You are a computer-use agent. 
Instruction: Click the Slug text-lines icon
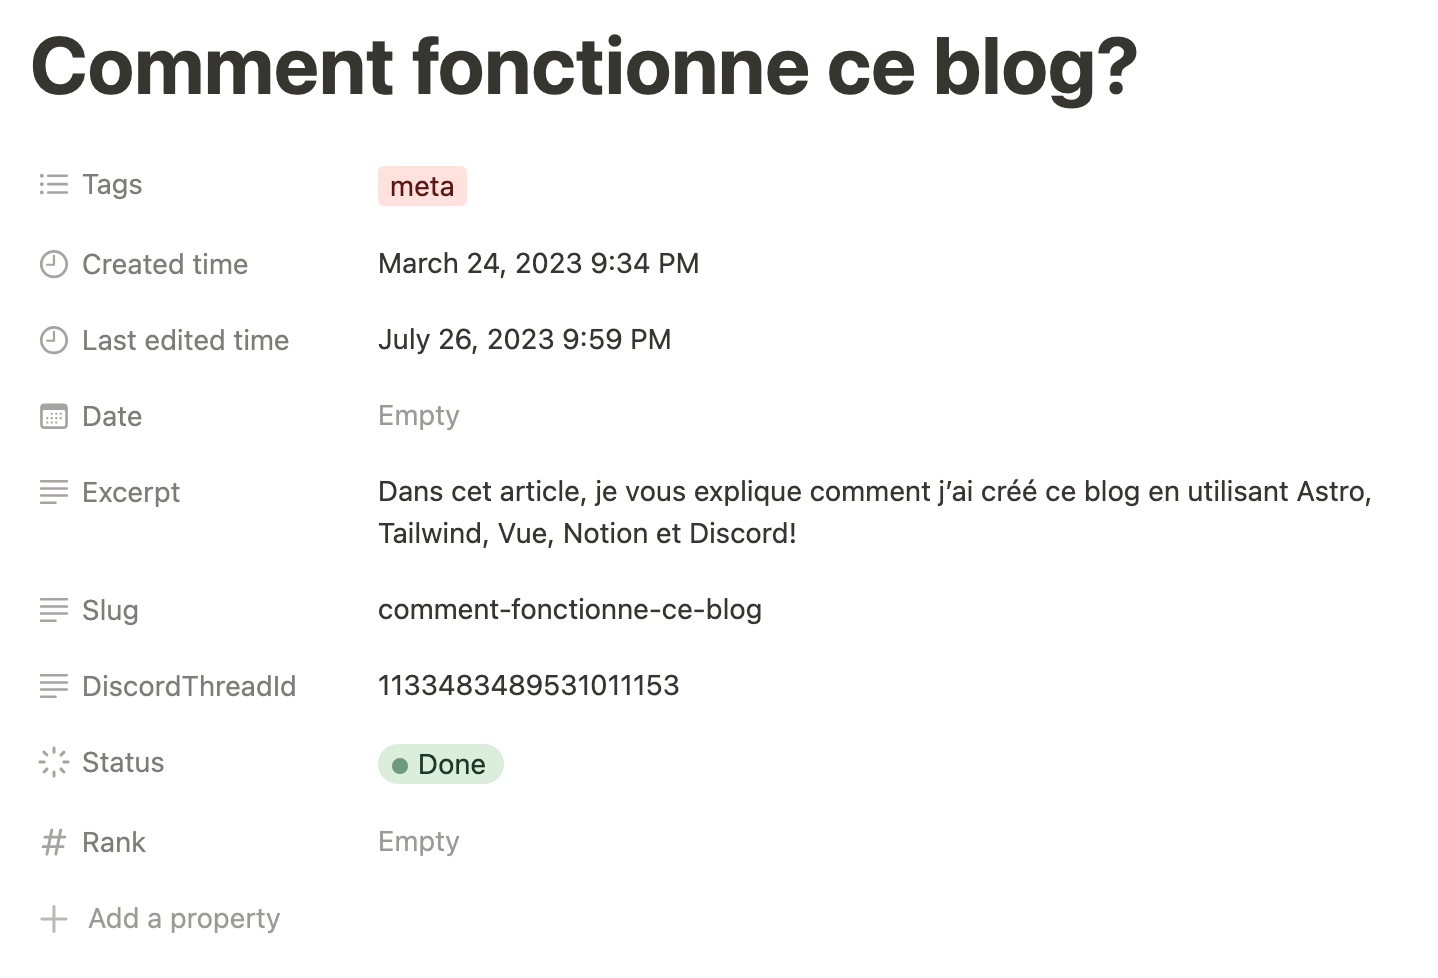point(54,611)
